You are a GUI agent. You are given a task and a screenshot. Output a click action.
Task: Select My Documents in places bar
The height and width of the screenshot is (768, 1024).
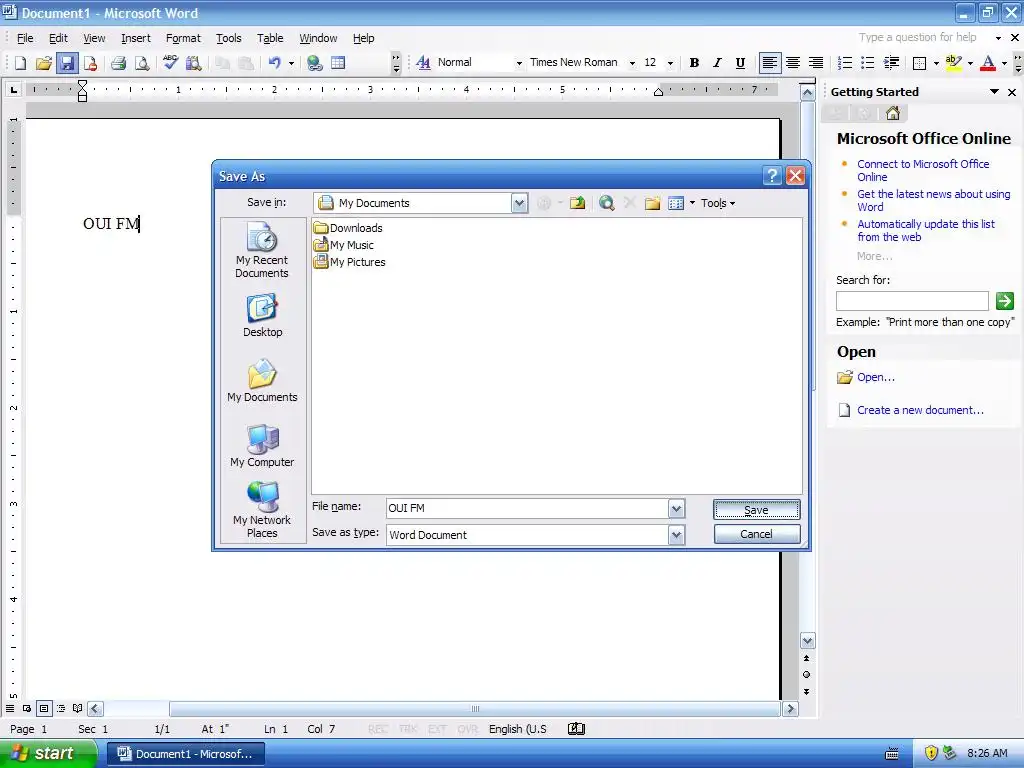(x=263, y=380)
